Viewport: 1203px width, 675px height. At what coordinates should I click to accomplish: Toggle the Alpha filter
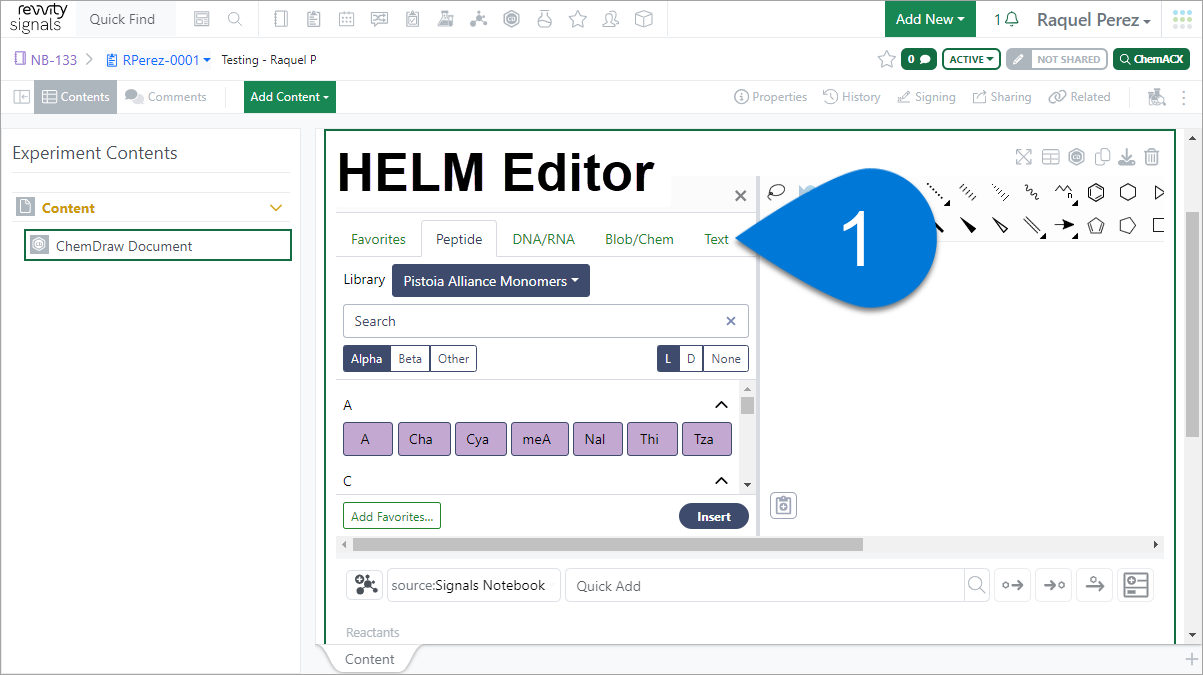[366, 359]
